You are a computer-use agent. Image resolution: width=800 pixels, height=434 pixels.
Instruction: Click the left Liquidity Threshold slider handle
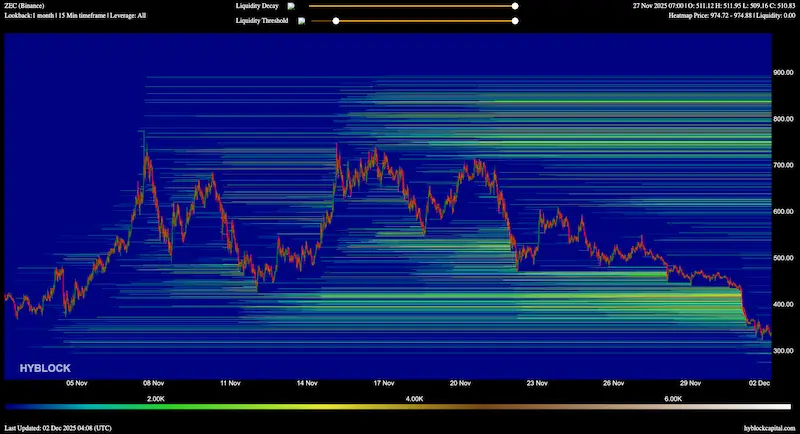tap(336, 20)
